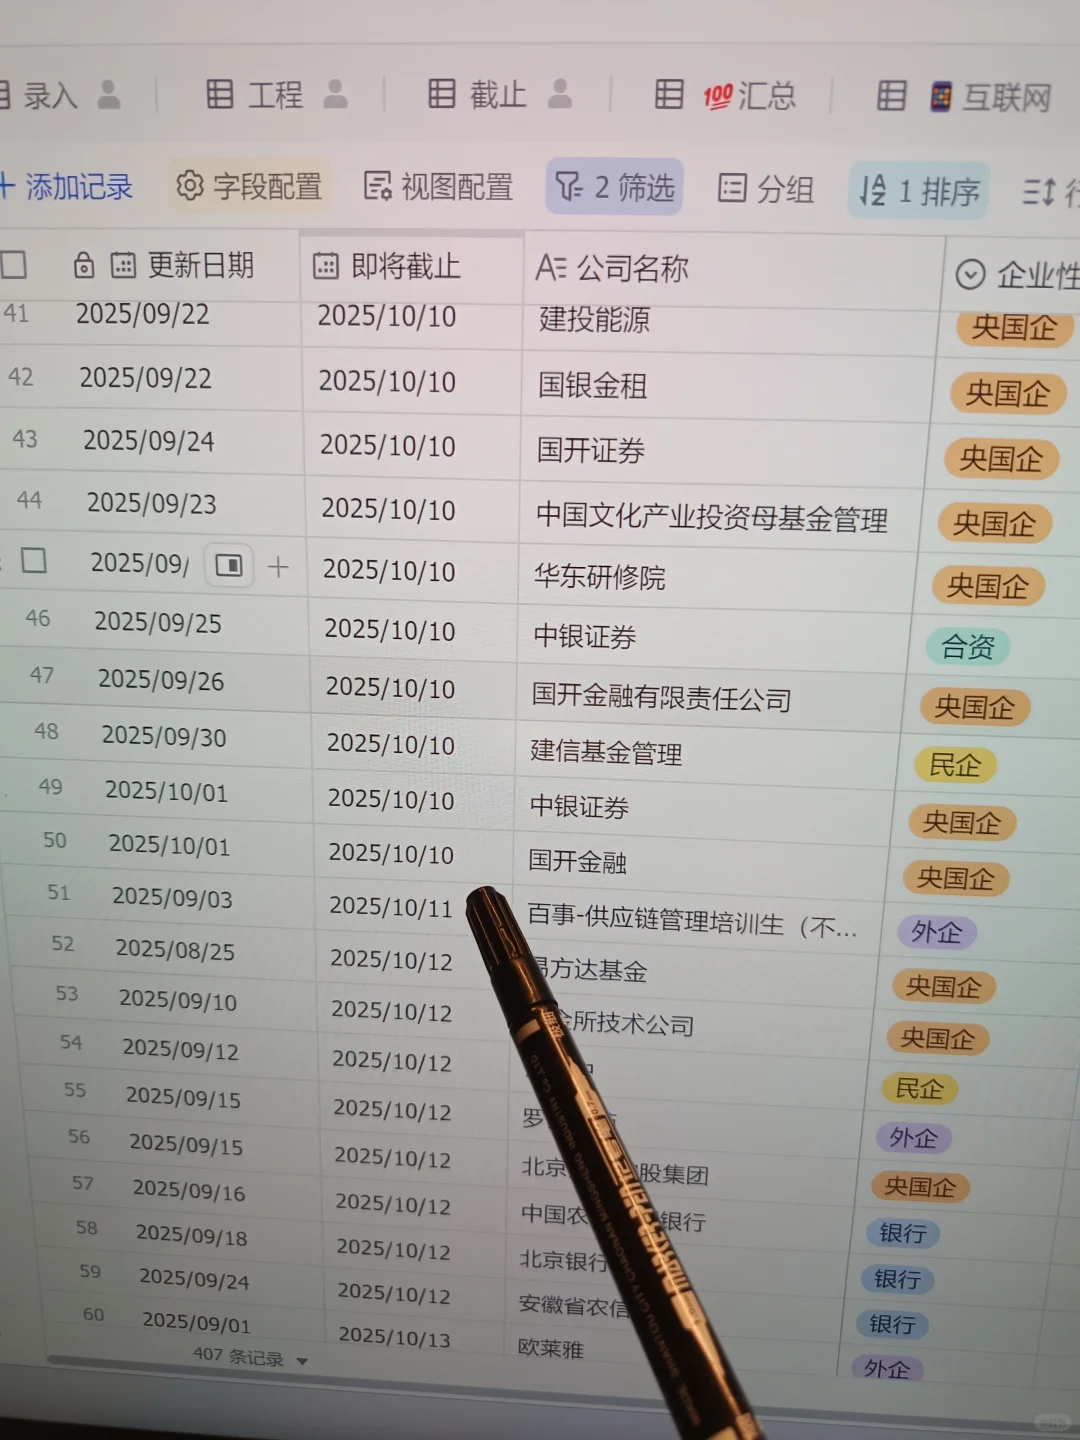Click 添加记录 to add a record
This screenshot has width=1080, height=1440.
pos(66,186)
